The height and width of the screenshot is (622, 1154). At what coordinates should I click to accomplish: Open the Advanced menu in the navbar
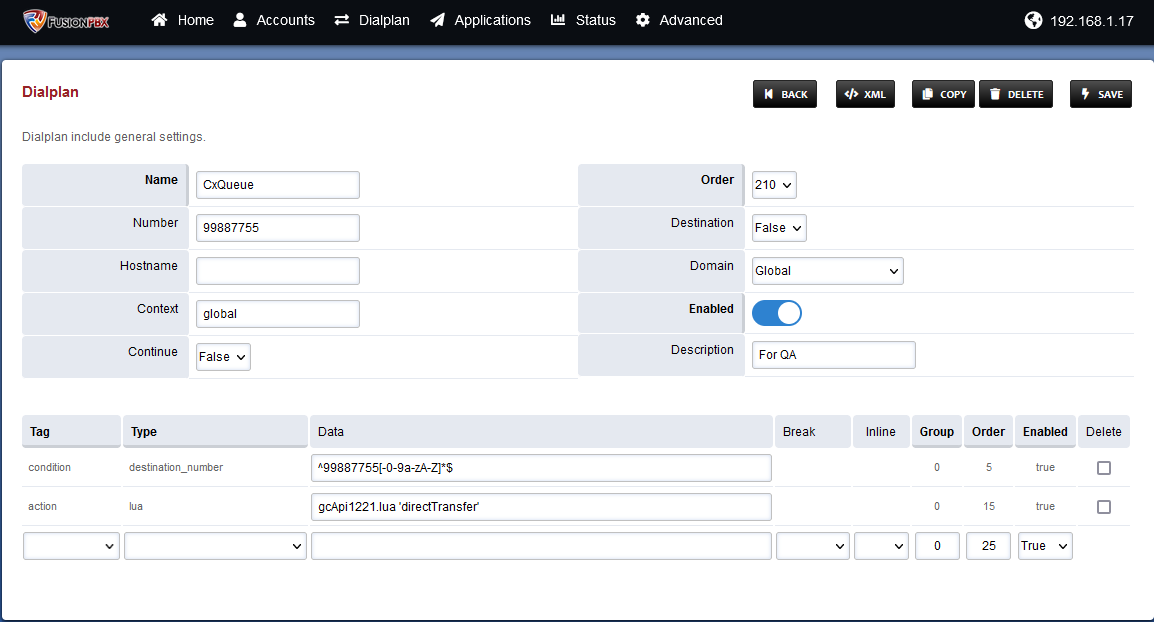tap(679, 20)
